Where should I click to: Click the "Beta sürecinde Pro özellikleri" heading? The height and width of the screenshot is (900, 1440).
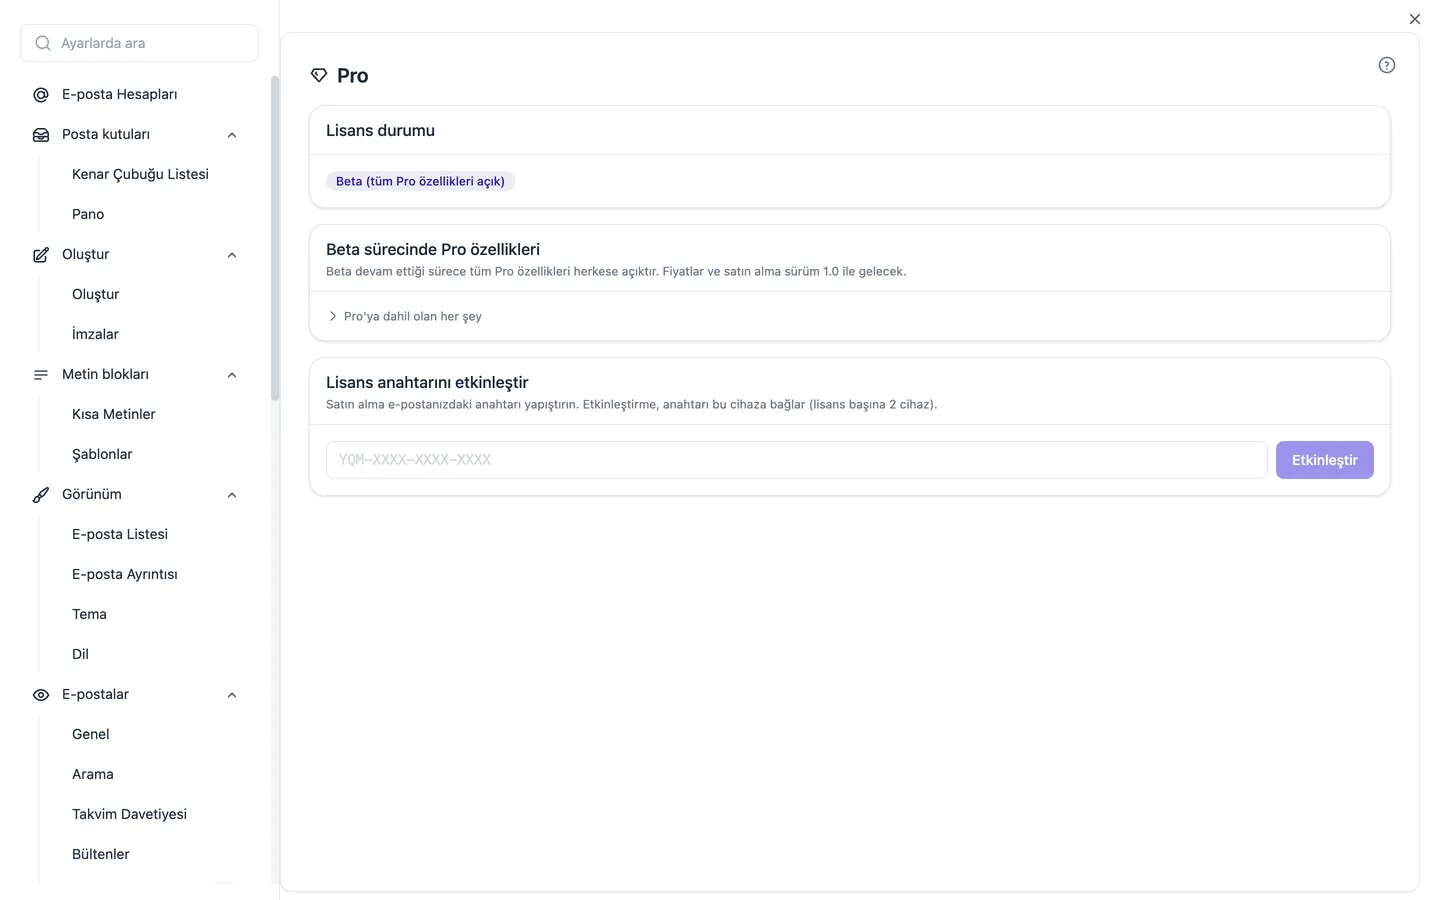tap(433, 249)
